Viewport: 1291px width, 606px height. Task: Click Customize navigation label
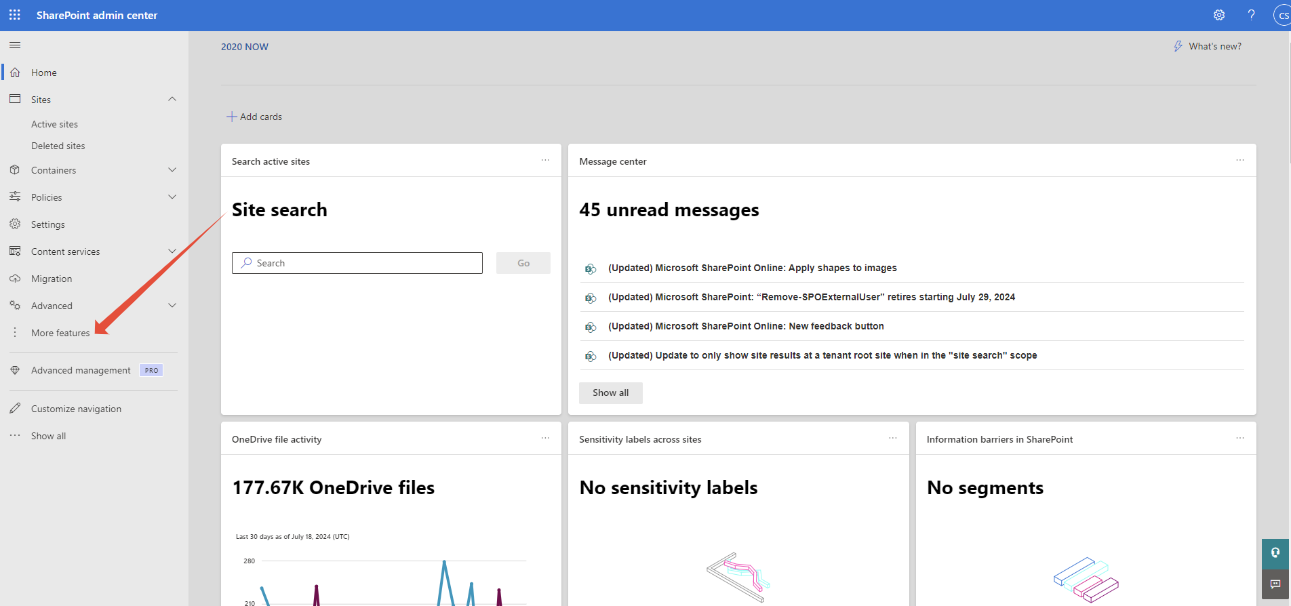pyautogui.click(x=76, y=409)
